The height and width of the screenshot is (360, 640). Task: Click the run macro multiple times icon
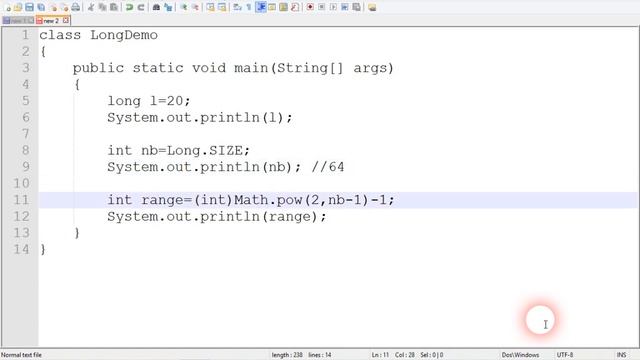point(345,7)
